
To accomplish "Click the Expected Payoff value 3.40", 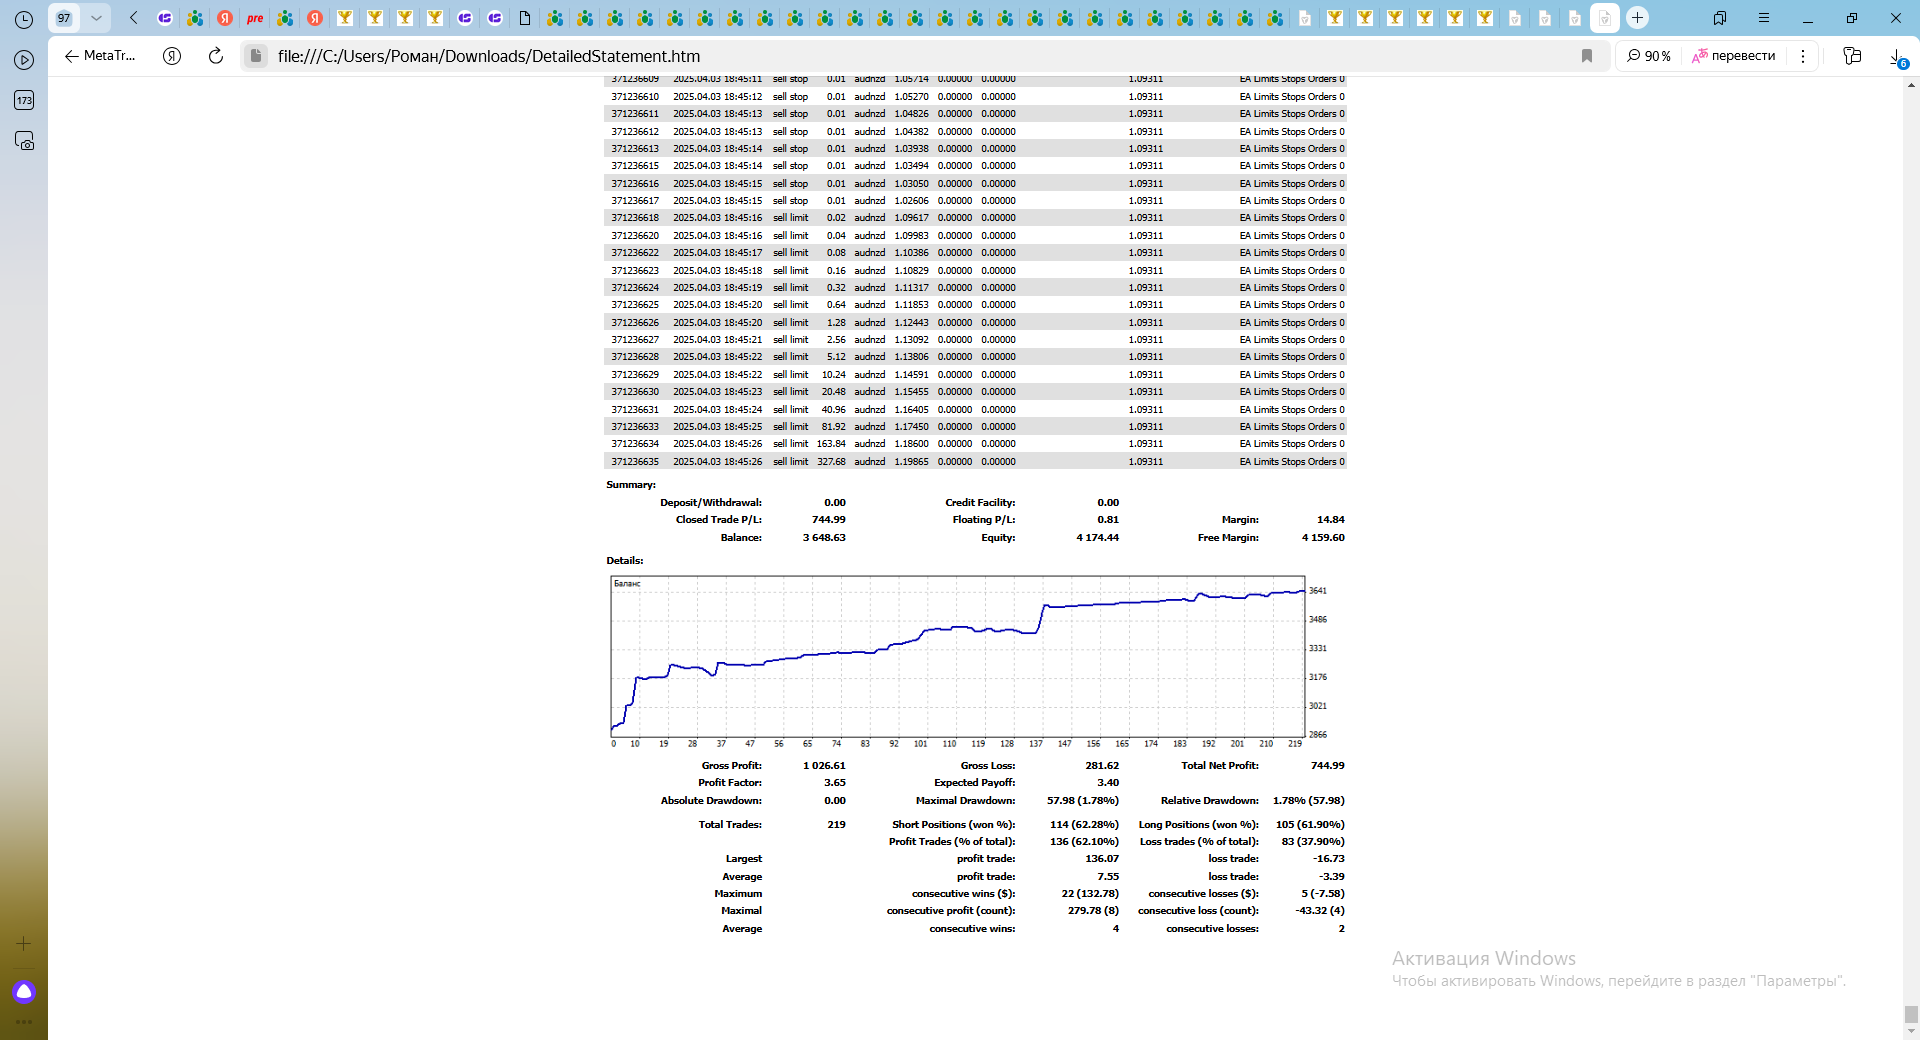I will point(1108,783).
